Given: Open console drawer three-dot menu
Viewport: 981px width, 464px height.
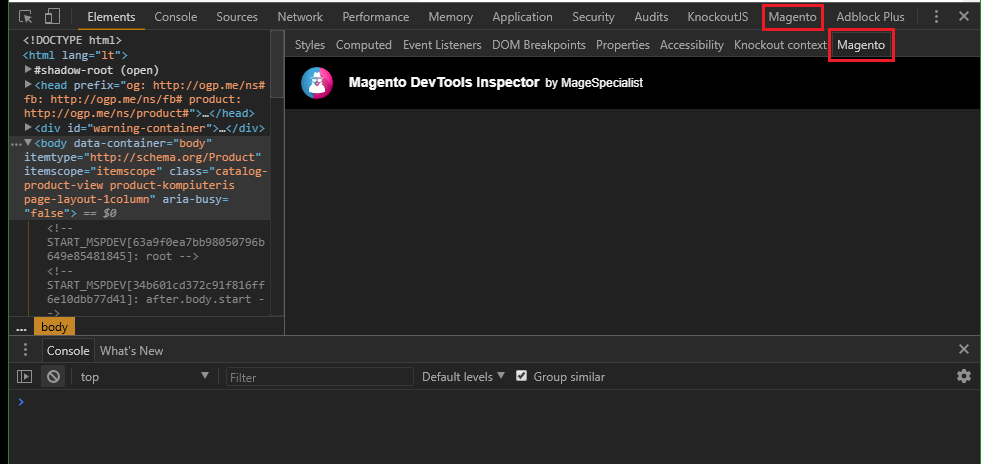Looking at the screenshot, I should (x=25, y=350).
